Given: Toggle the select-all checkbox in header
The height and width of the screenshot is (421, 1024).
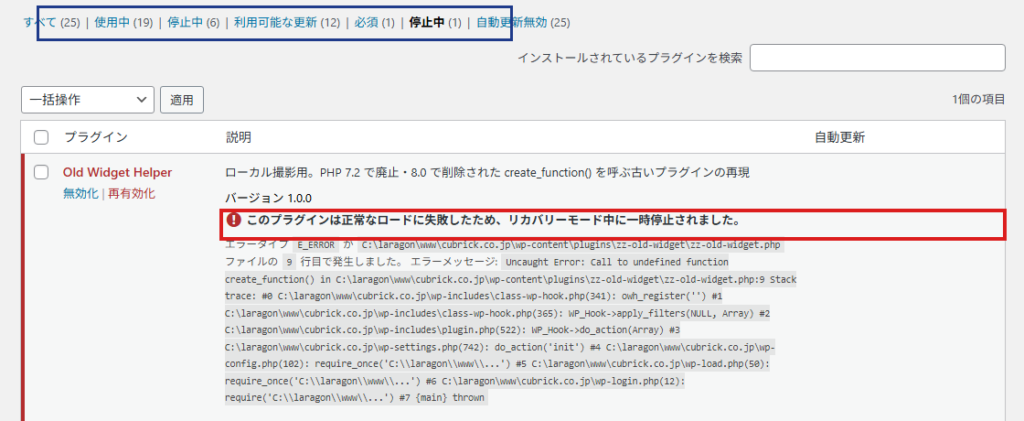Looking at the screenshot, I should [x=41, y=138].
